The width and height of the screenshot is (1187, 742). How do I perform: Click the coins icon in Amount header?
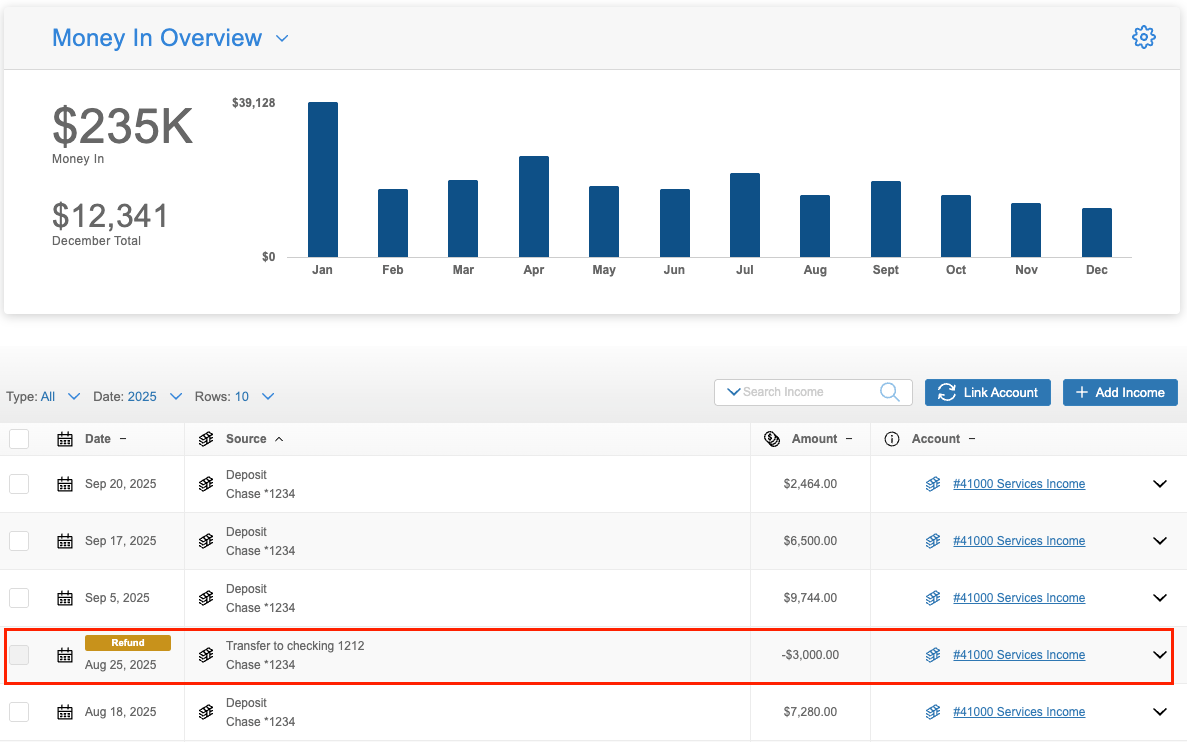click(772, 439)
